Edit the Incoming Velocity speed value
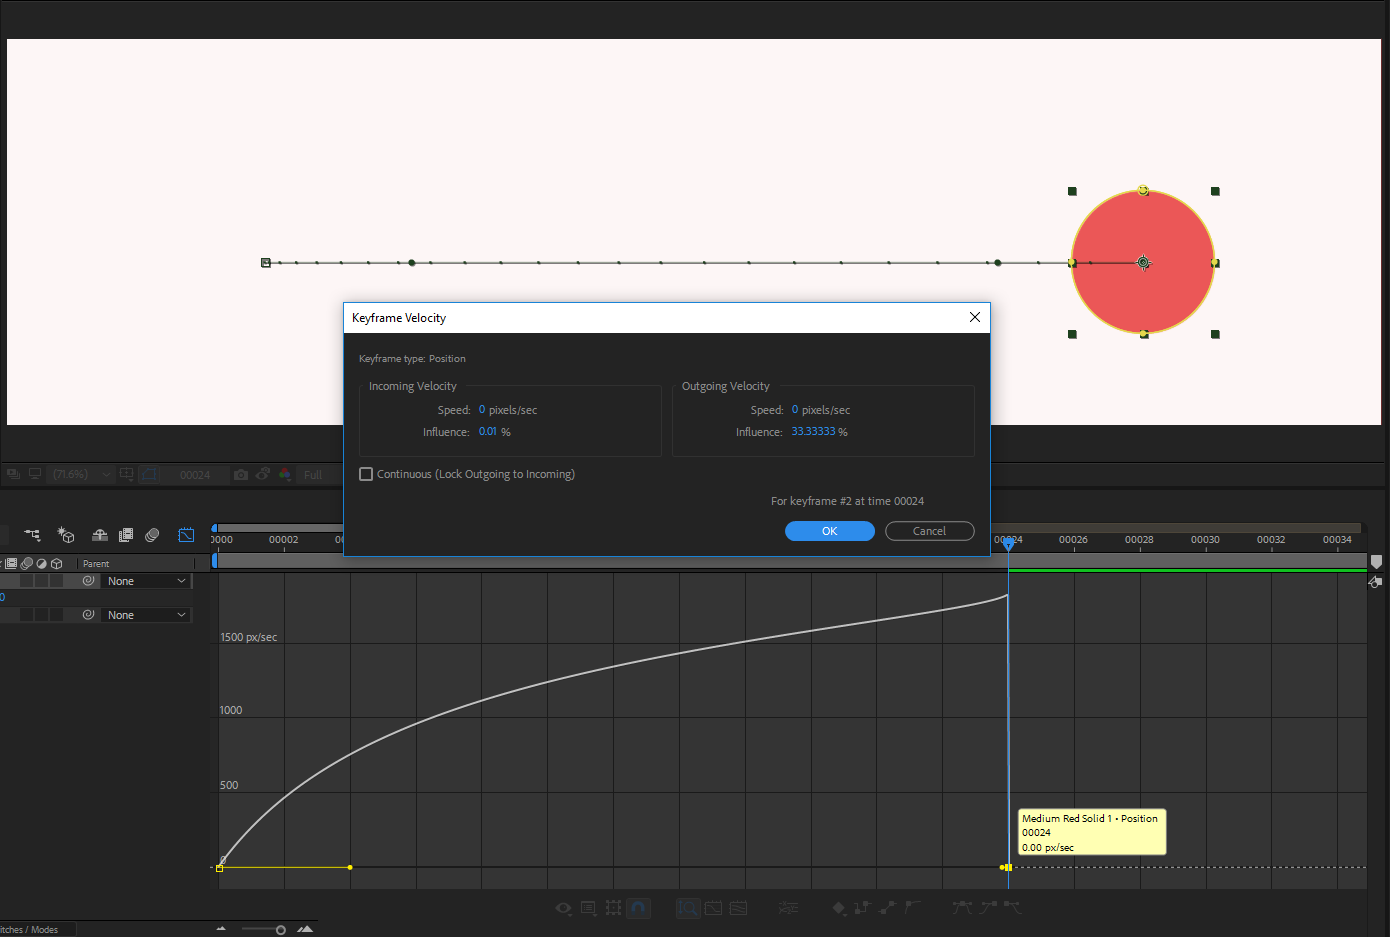 coord(482,410)
